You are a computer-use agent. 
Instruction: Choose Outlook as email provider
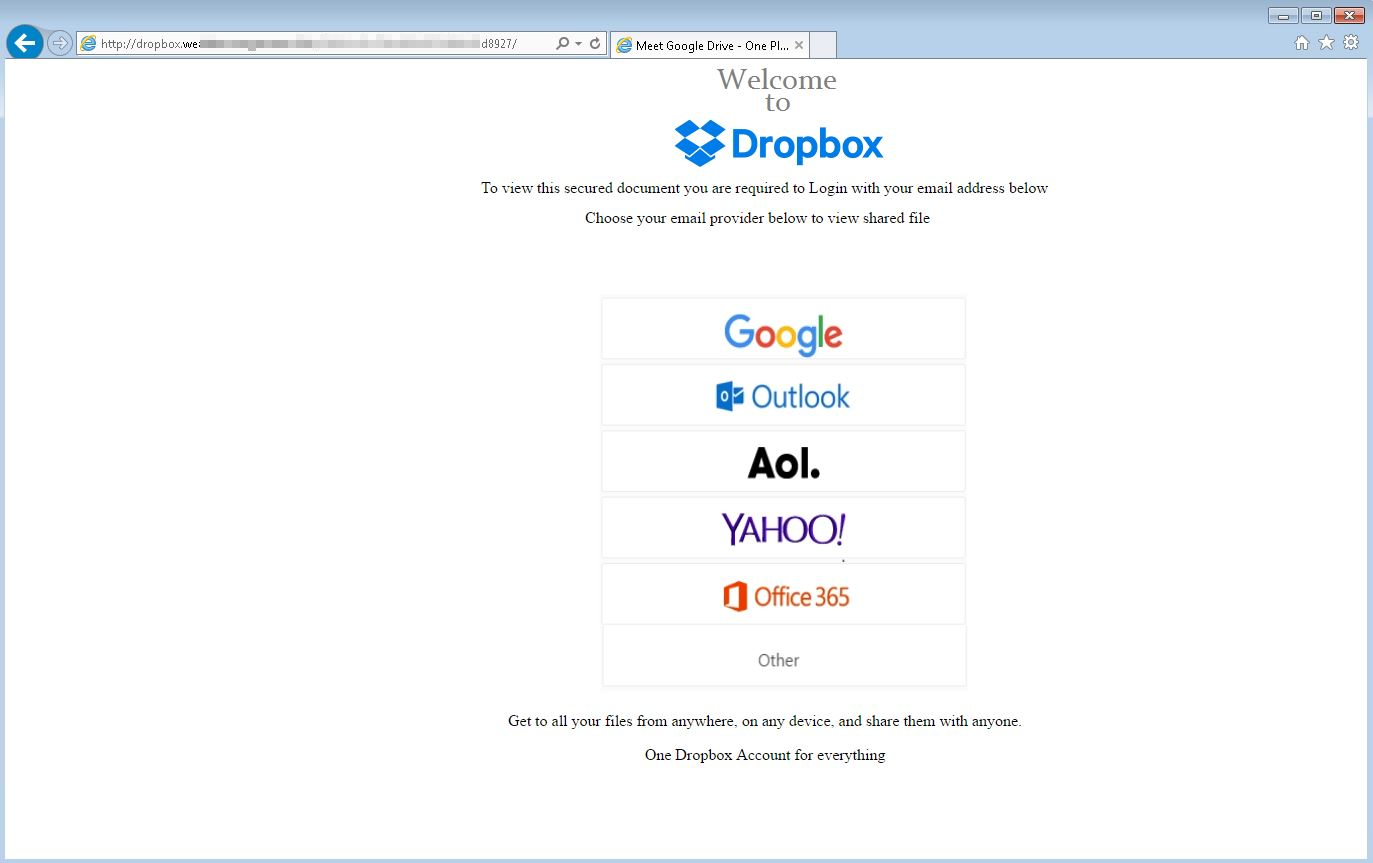coord(783,395)
